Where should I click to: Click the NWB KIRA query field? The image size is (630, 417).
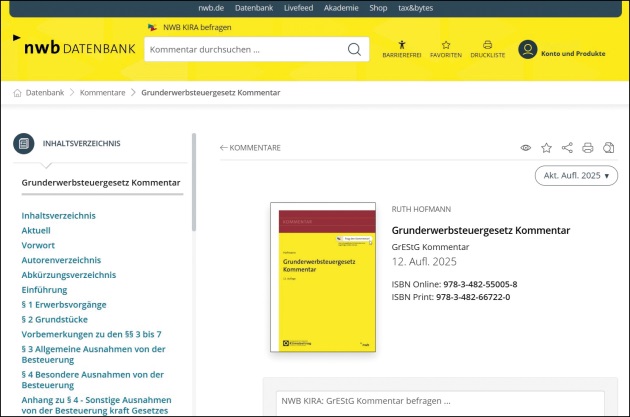tap(440, 401)
